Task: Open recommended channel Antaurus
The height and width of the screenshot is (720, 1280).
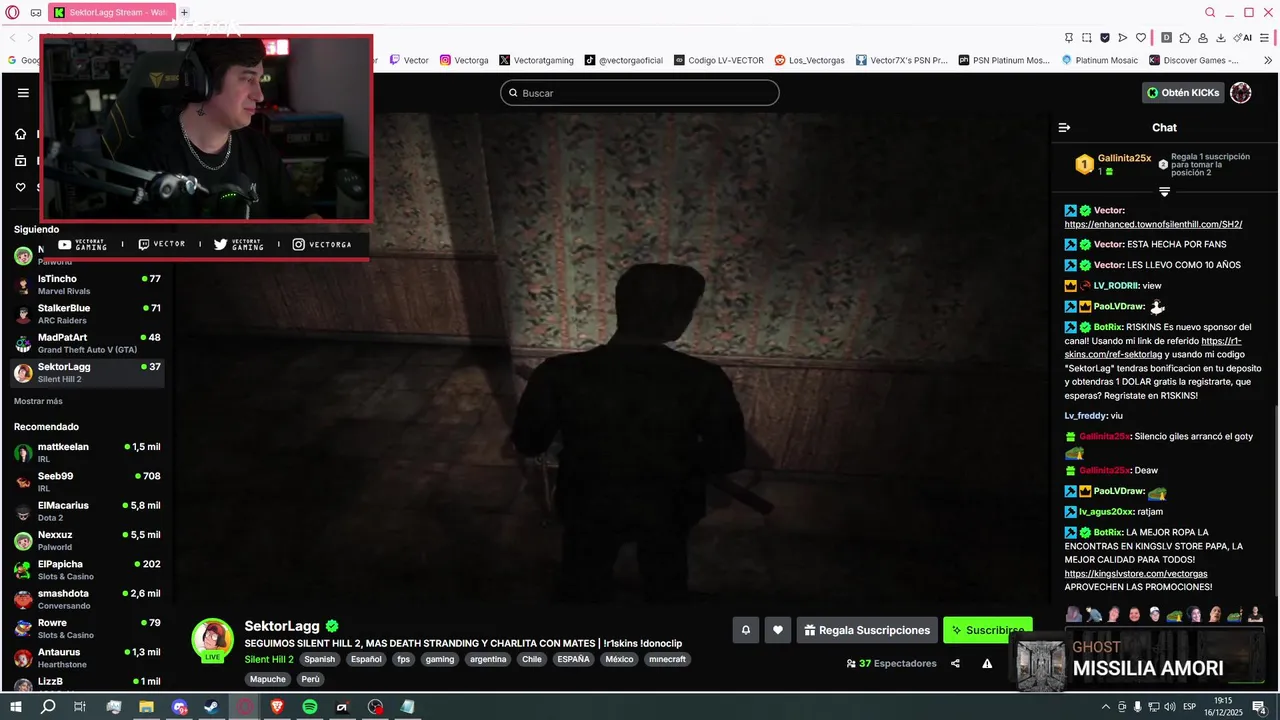Action: [x=88, y=657]
